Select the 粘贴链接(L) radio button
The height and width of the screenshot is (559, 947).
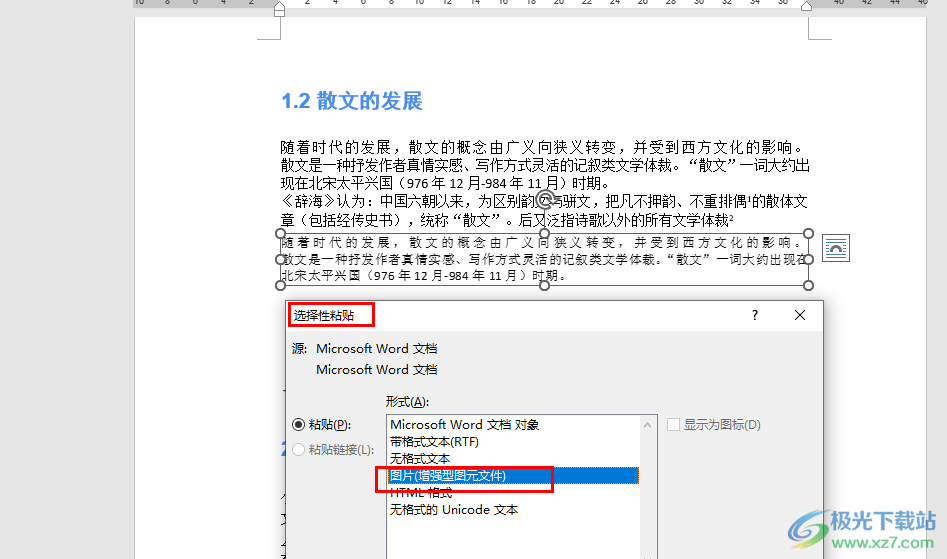click(298, 450)
